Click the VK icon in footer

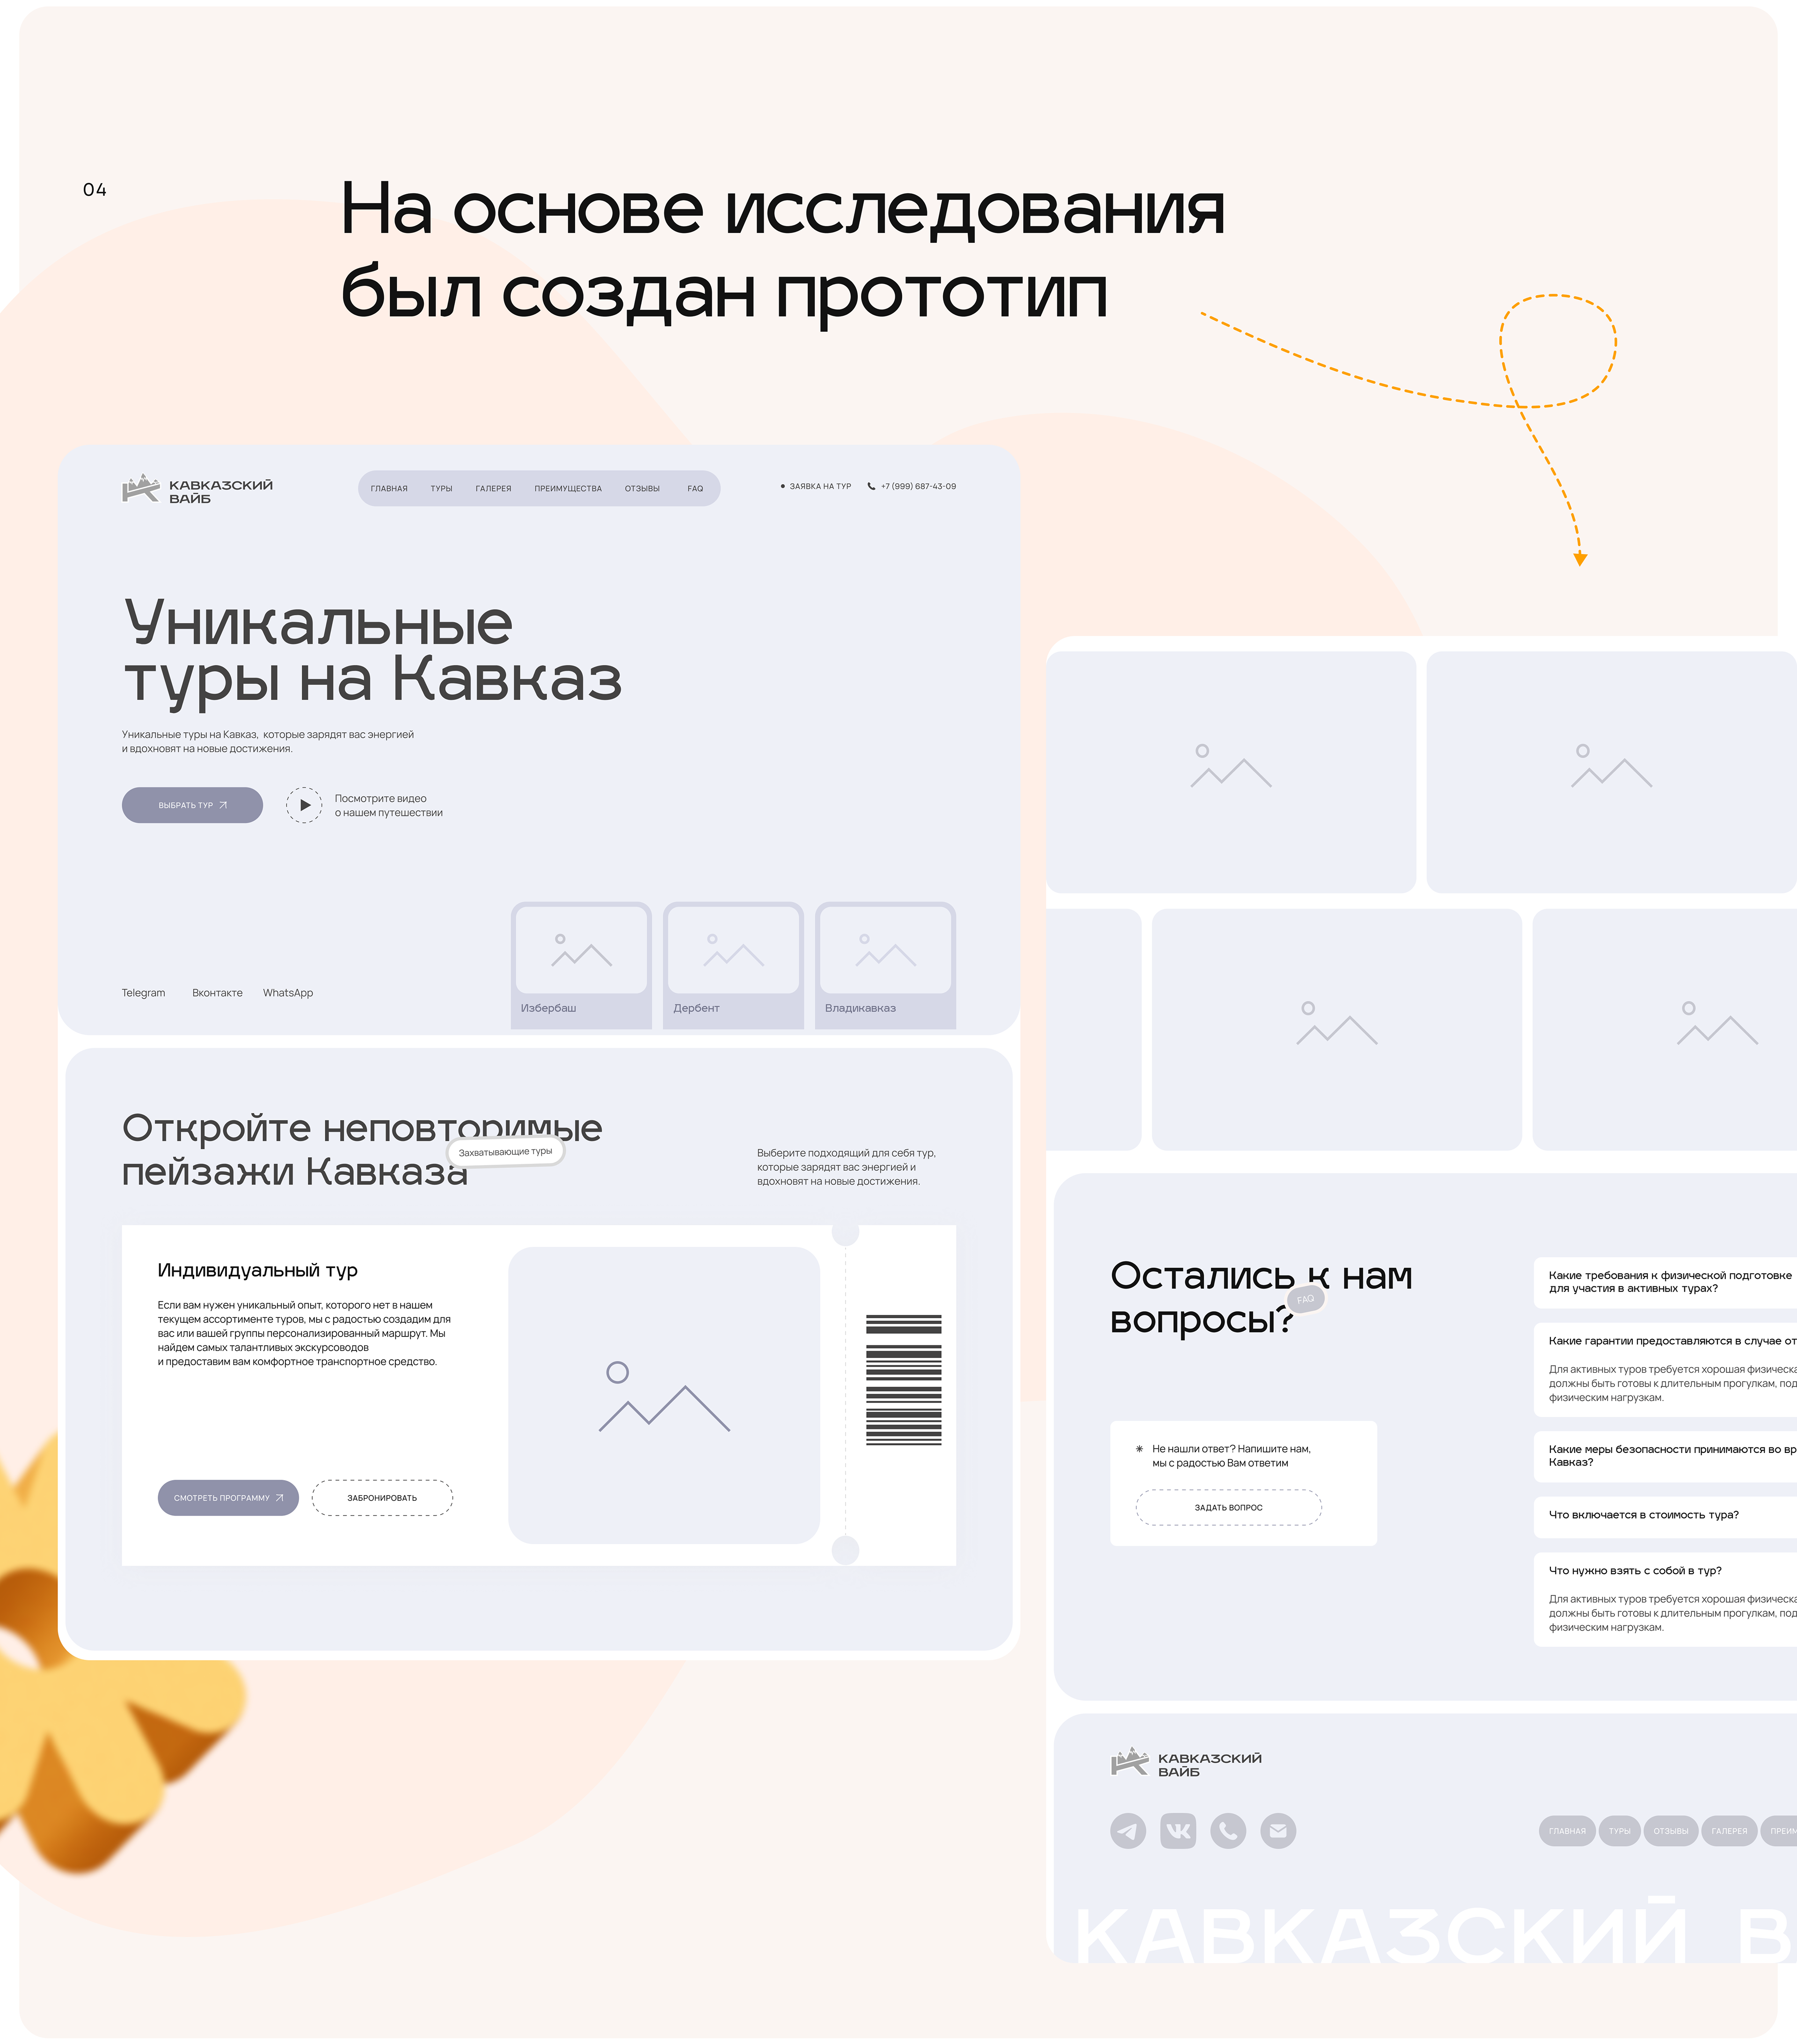click(x=1178, y=1831)
